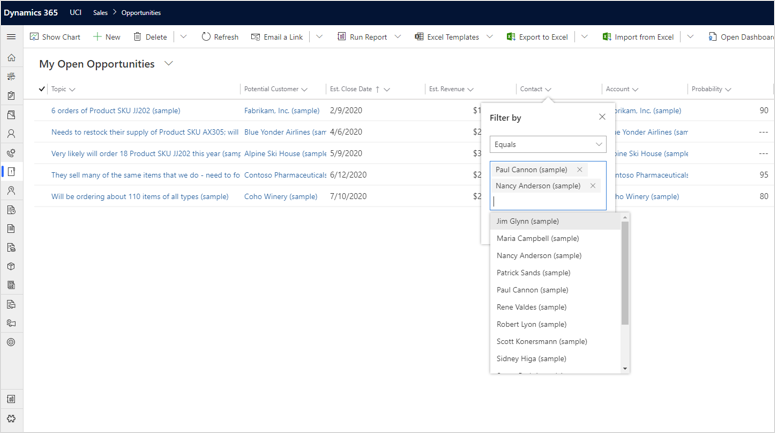
Task: Select Paul Cannon (sample) from dropdown list
Action: coord(556,290)
